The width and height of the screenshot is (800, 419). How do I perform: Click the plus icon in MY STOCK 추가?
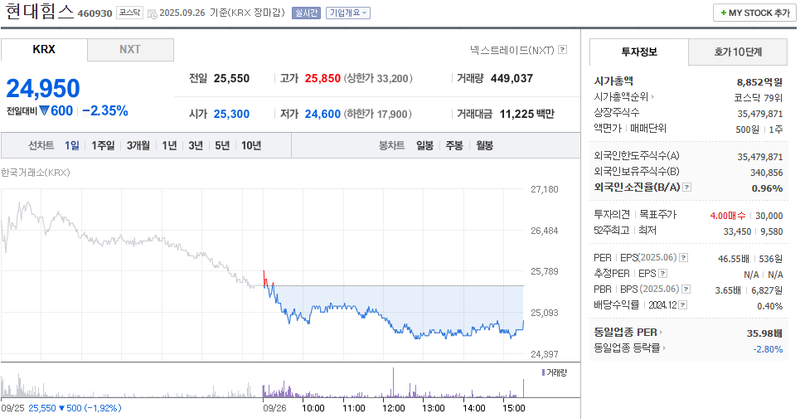point(723,13)
